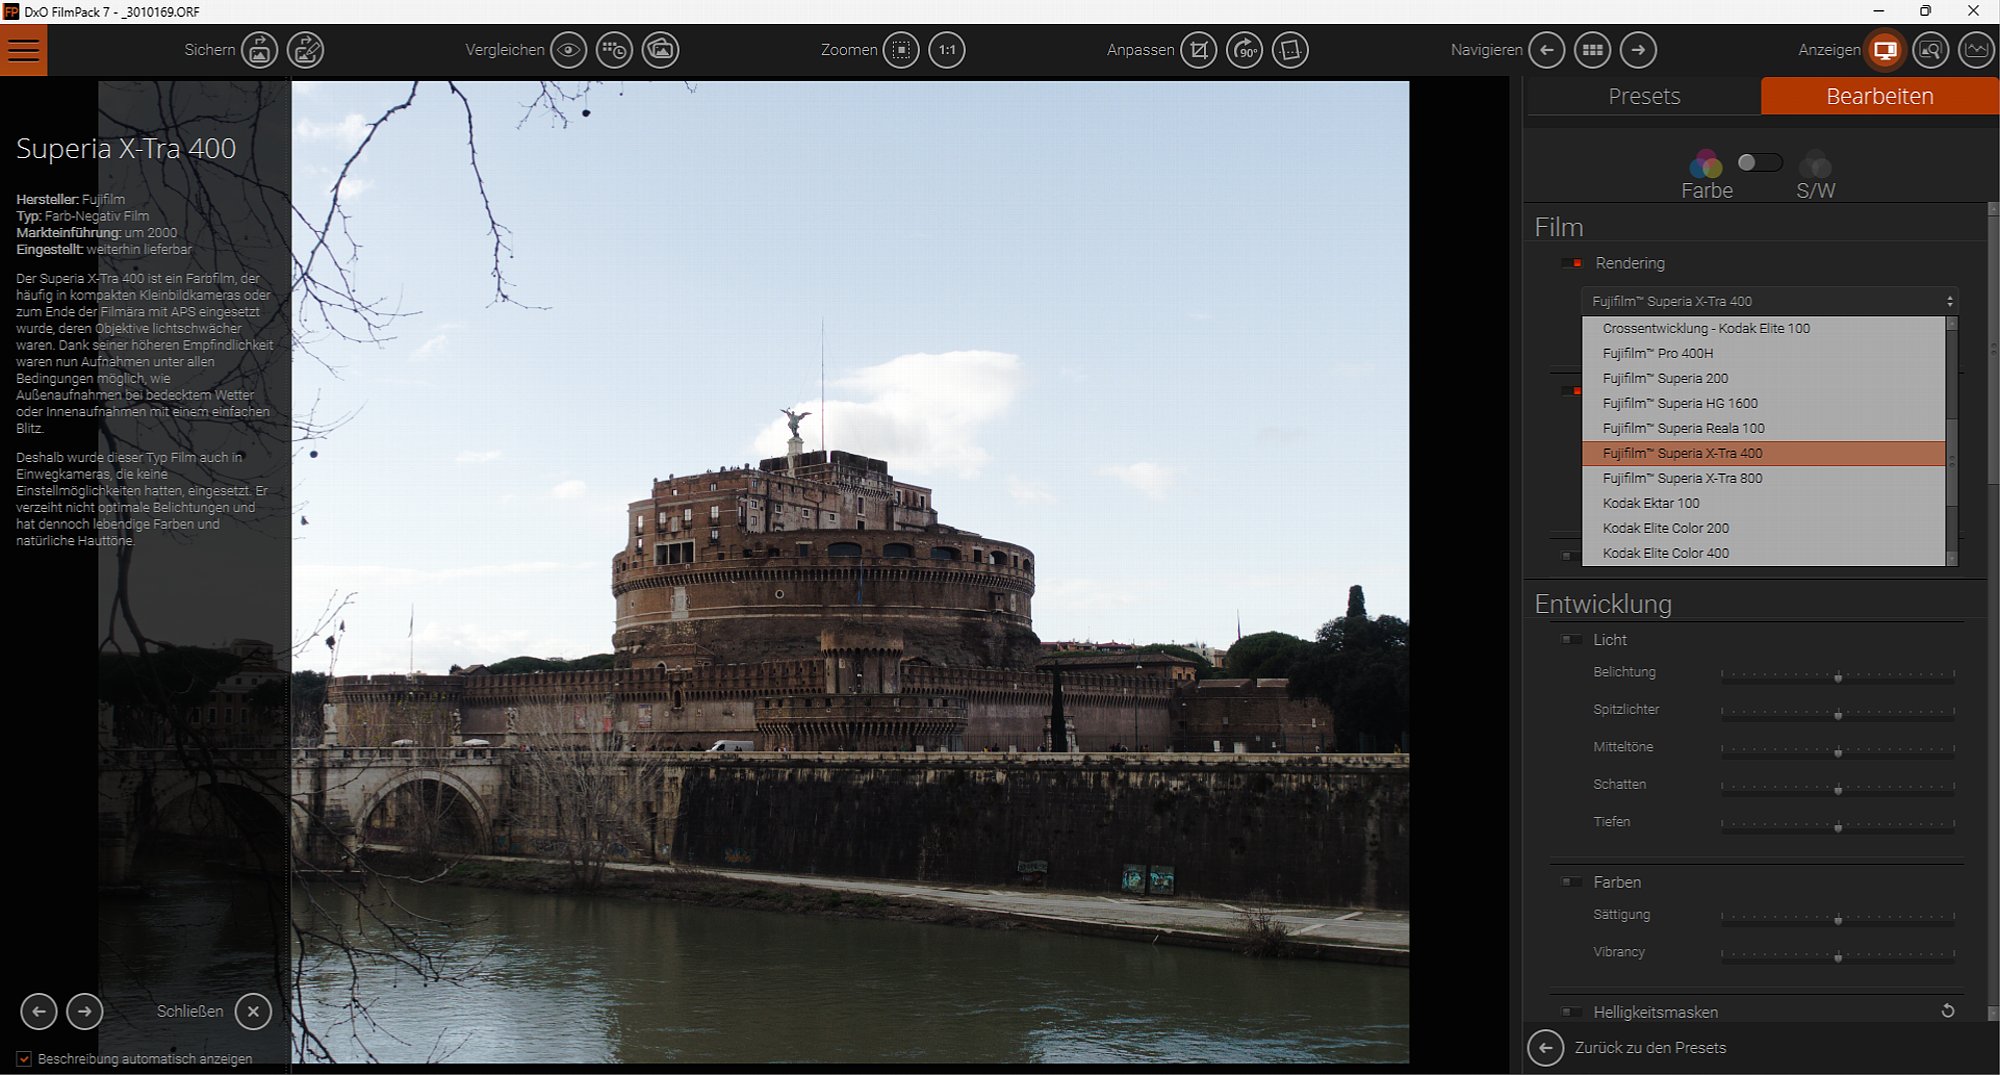
Task: Click the zoom-to-fit icon
Action: [x=900, y=50]
